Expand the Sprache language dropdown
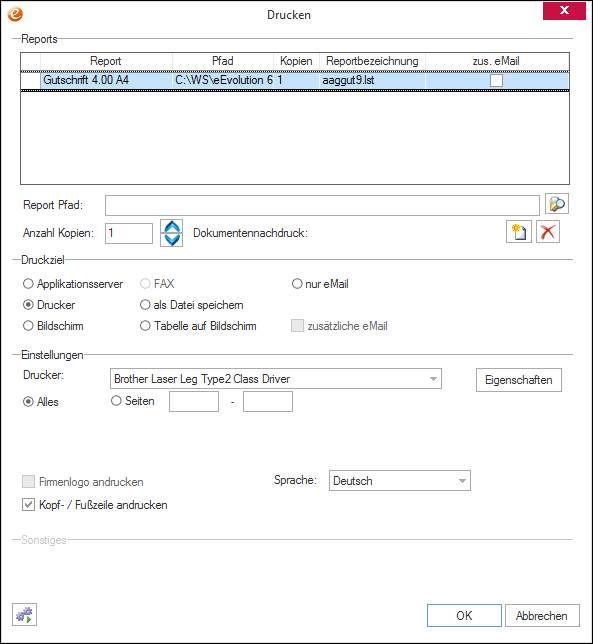 [x=400, y=481]
